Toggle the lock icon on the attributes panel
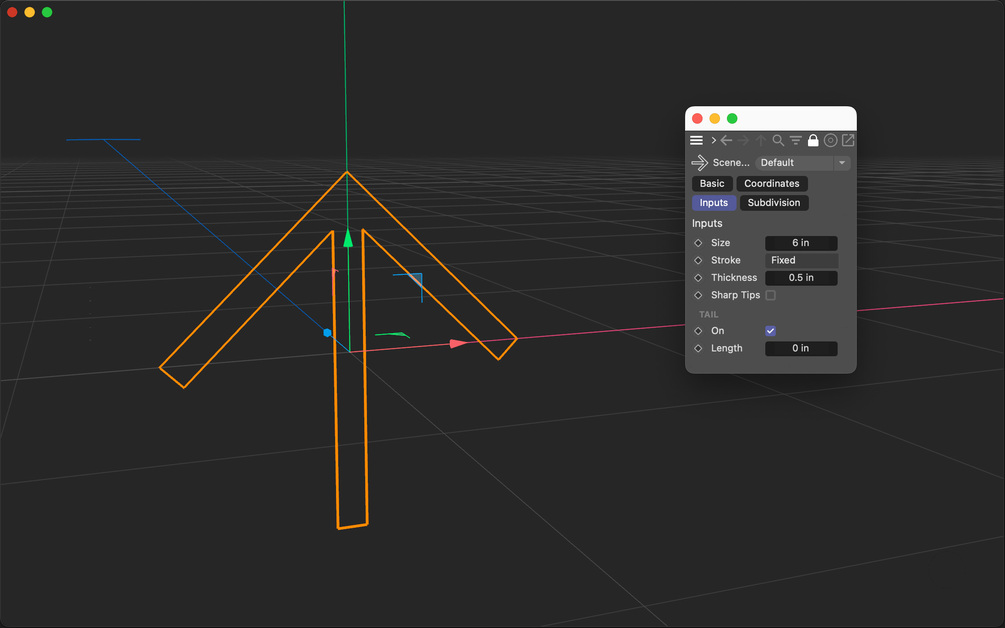The height and width of the screenshot is (628, 1005). tap(814, 140)
